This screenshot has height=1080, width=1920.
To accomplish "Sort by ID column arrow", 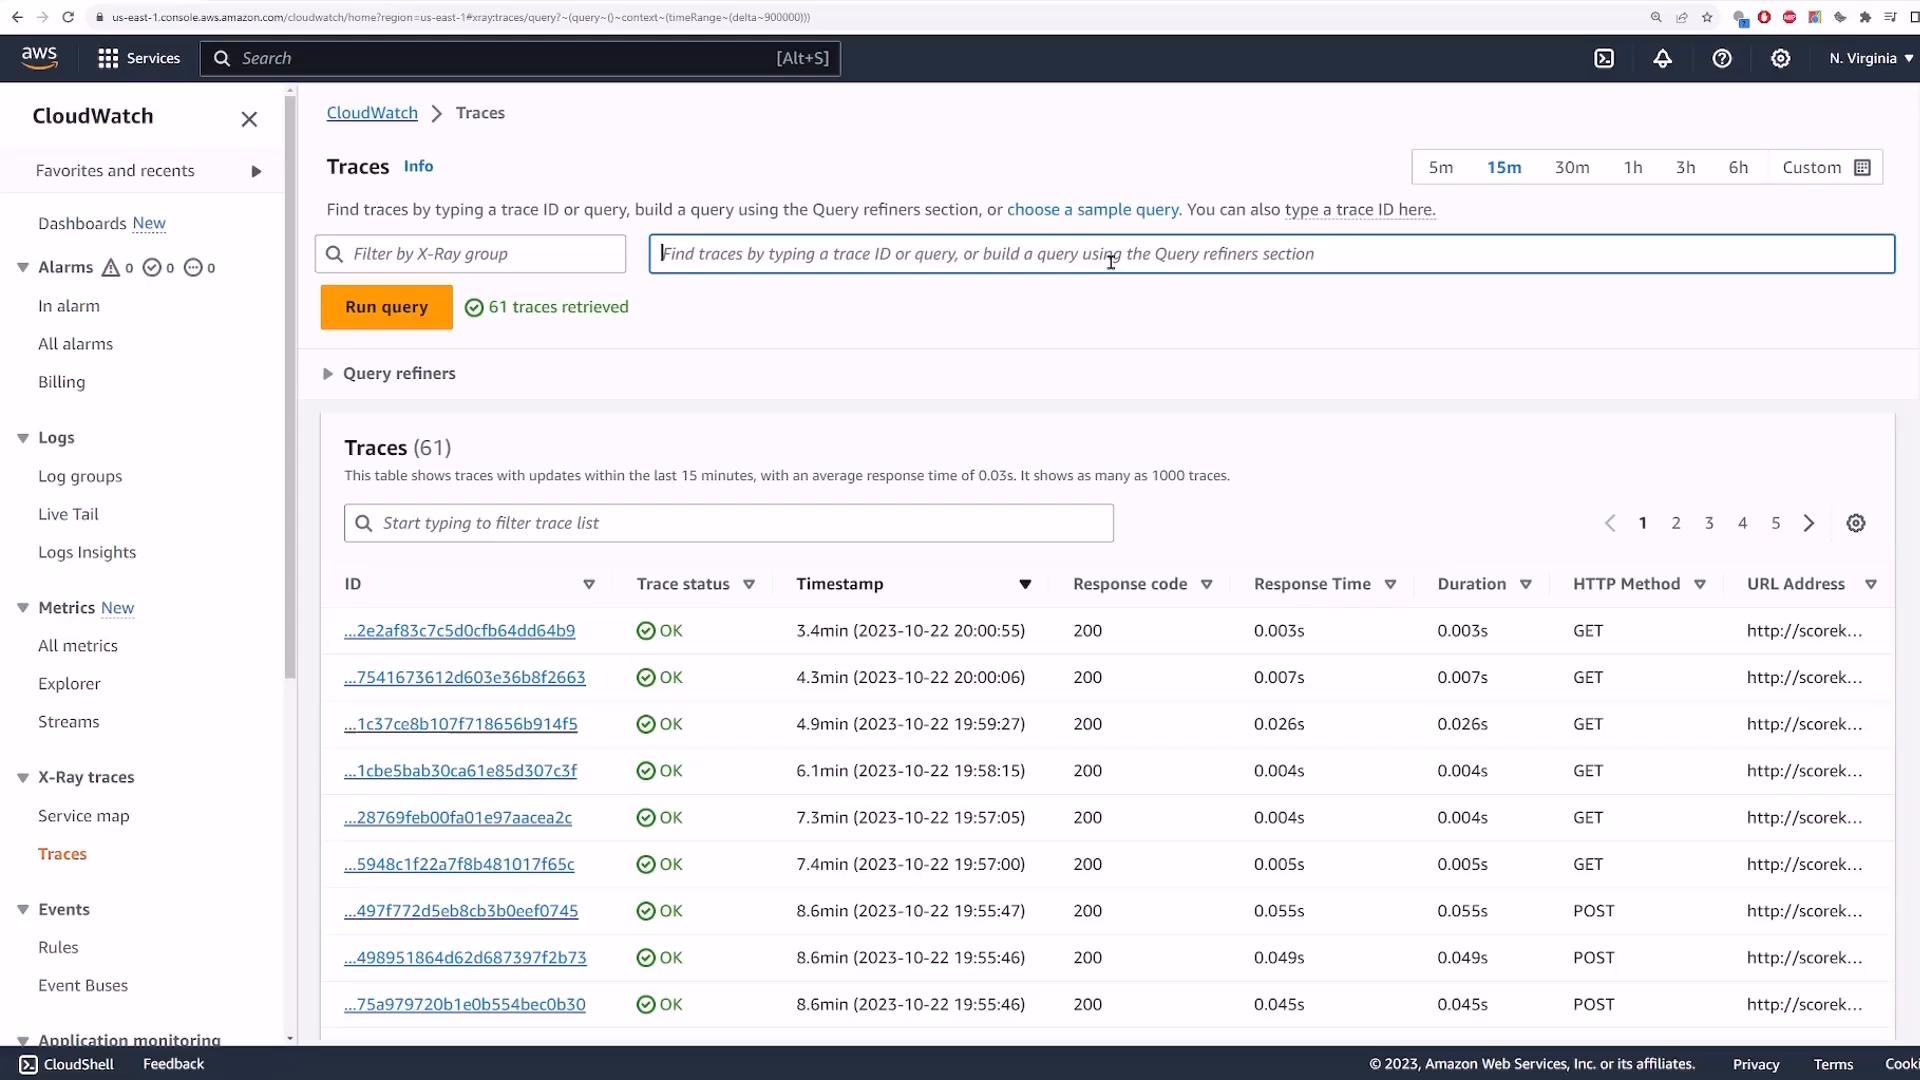I will pos(589,584).
